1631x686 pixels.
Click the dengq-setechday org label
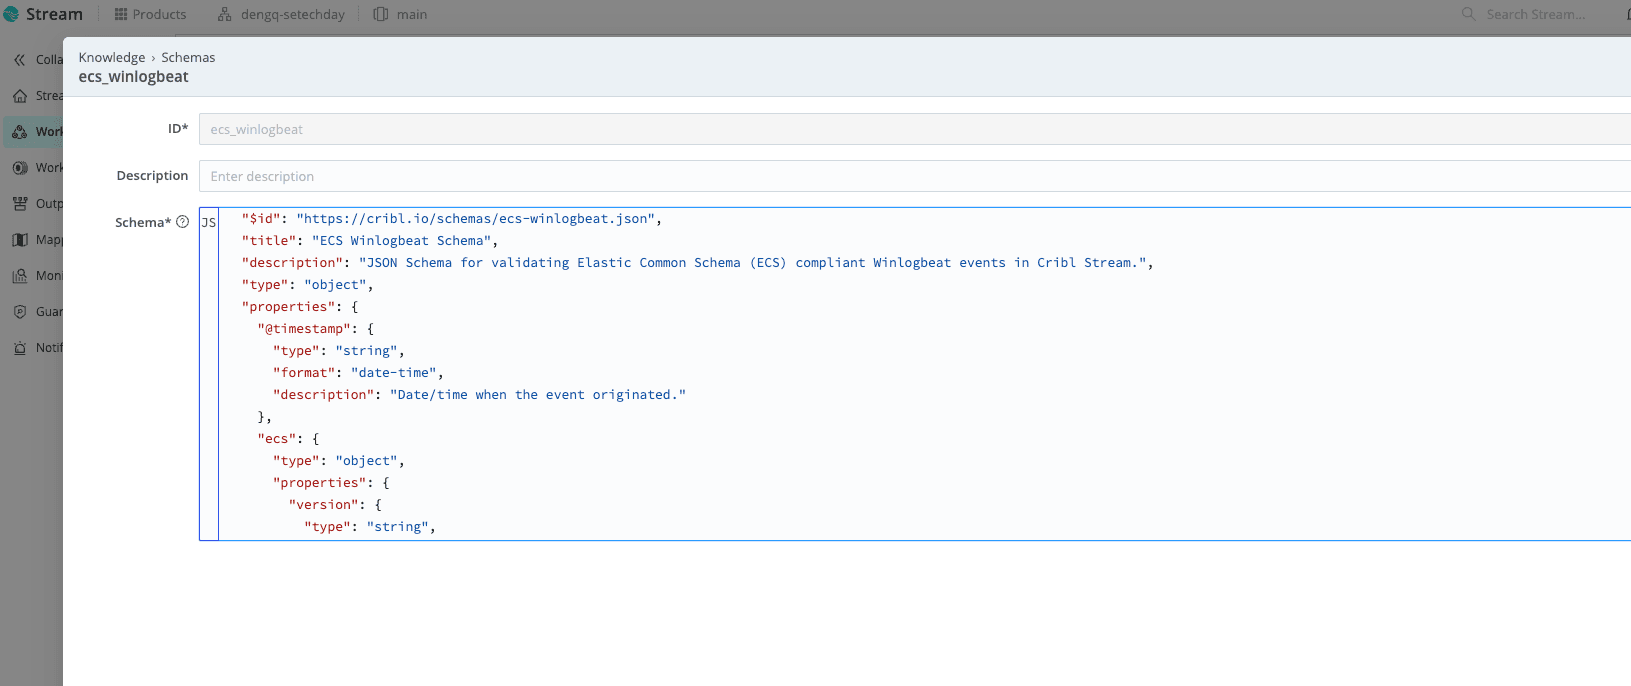point(292,14)
